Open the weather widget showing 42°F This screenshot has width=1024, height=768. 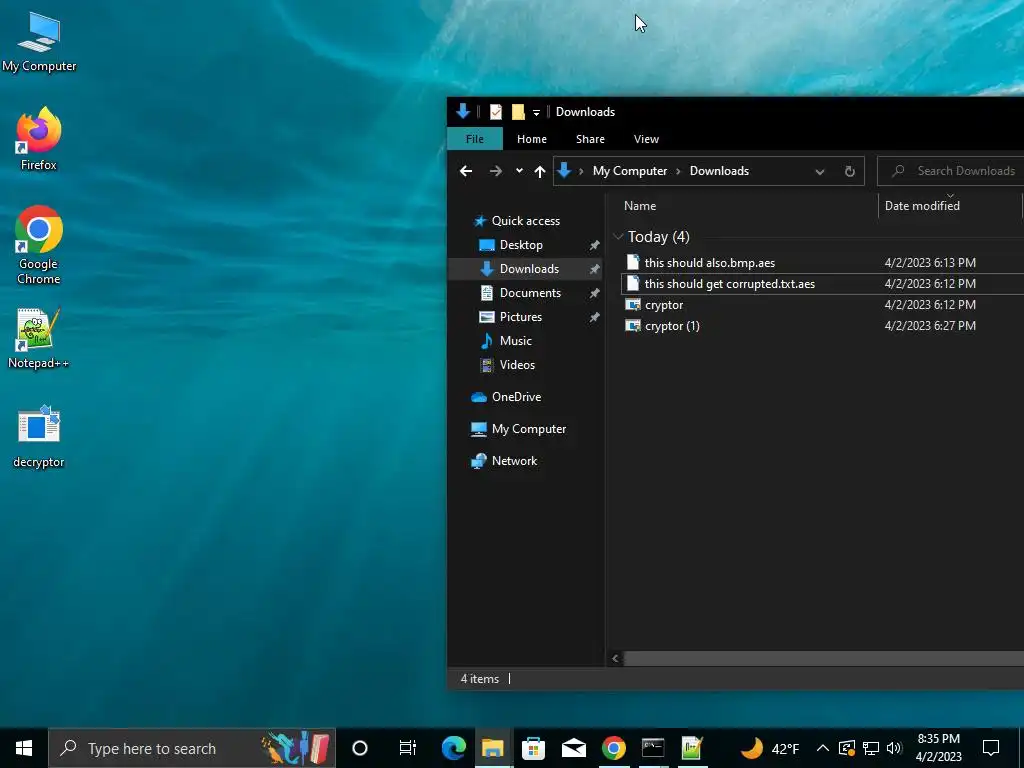[771, 748]
